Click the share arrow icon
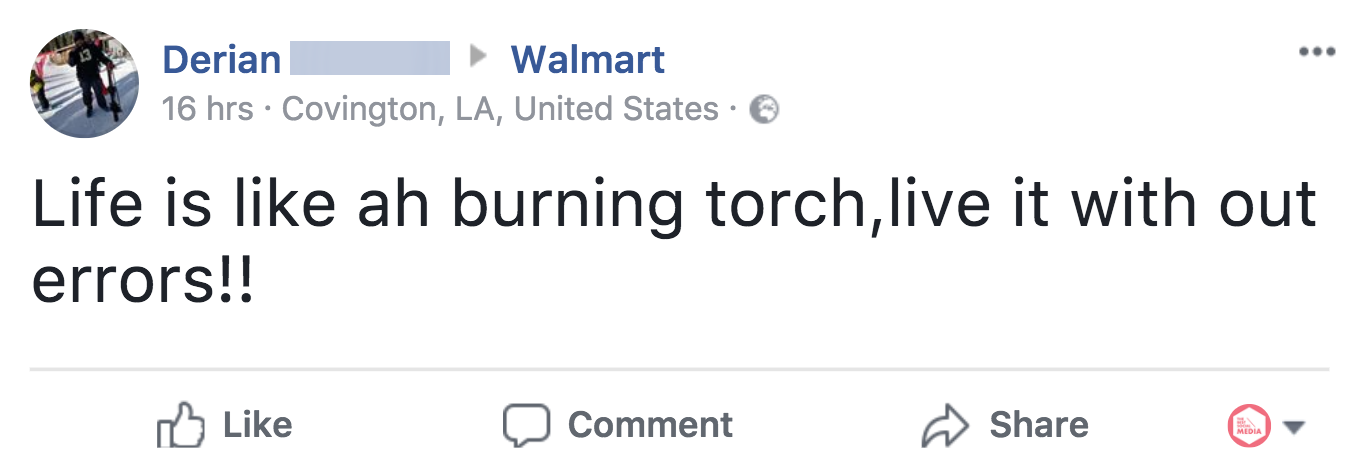Screen dimensions: 1360x476 pos(945,426)
